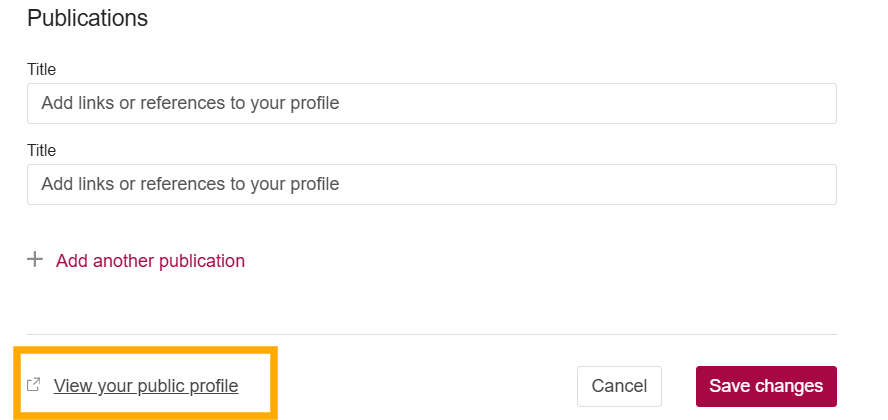Image resolution: width=888 pixels, height=420 pixels.
Task: Click placeholder text in the first Title field
Action: [x=190, y=103]
